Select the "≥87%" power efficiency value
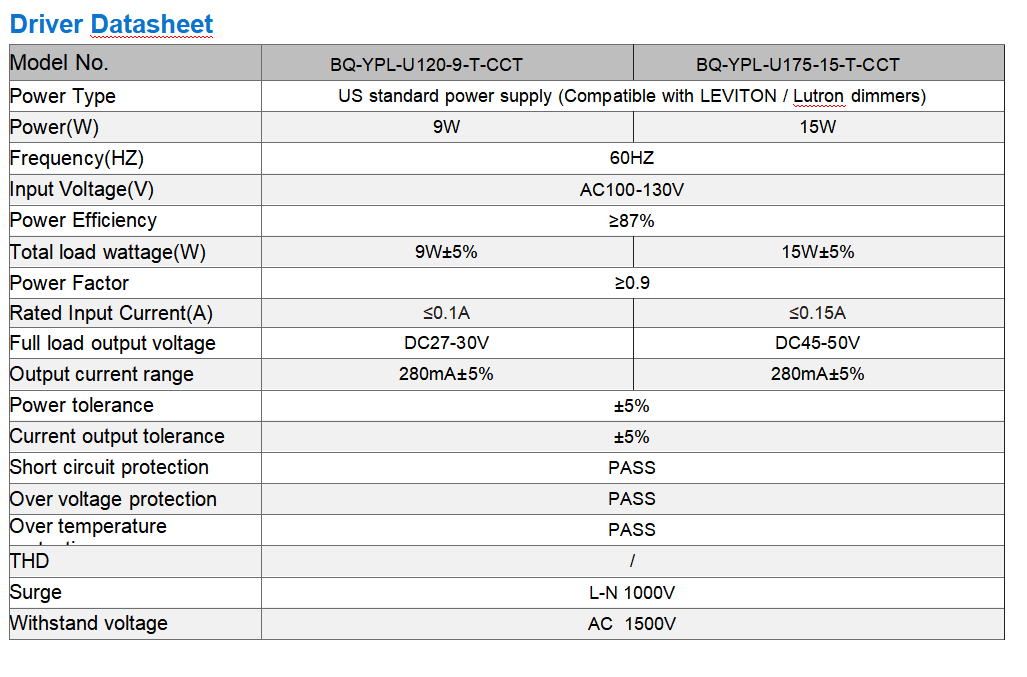 631,221
